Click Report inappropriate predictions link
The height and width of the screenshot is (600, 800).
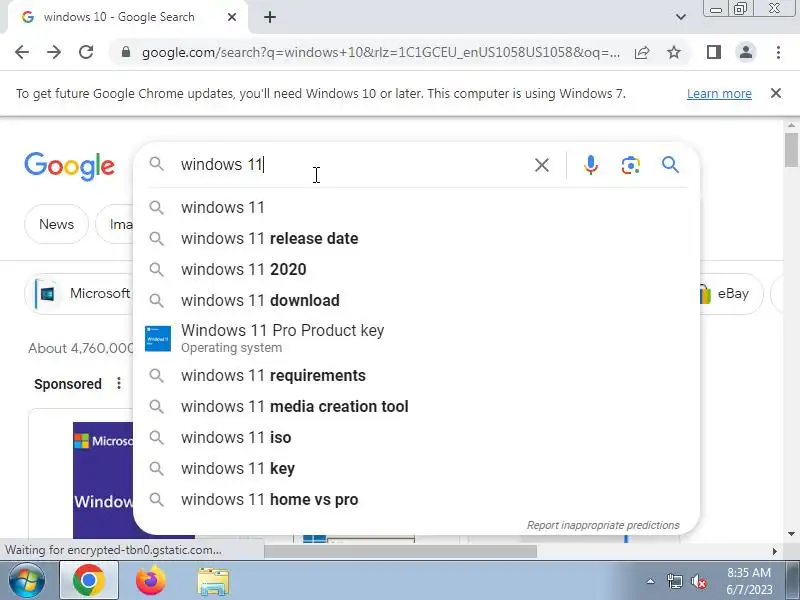(603, 525)
